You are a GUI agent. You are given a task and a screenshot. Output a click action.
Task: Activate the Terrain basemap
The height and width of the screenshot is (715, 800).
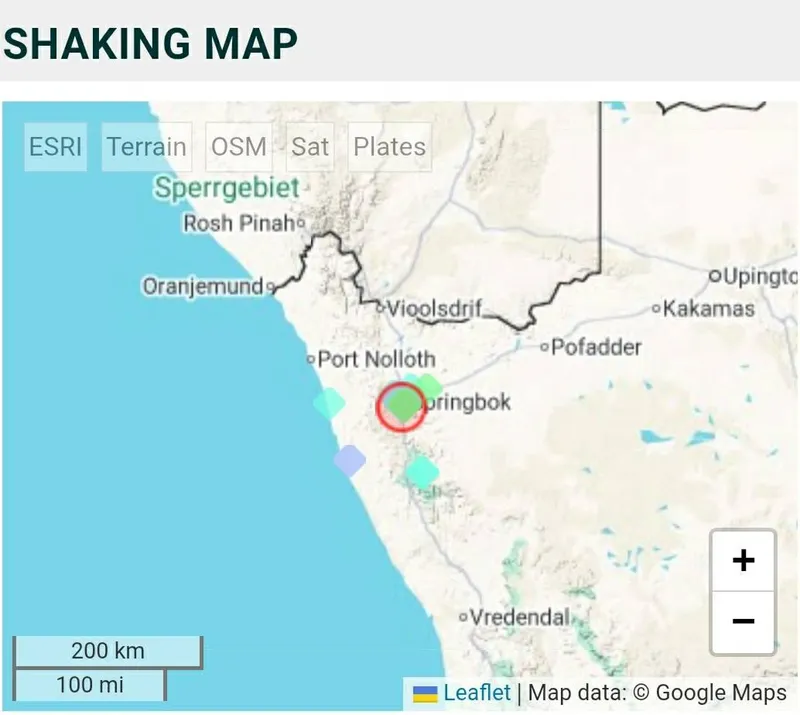[x=146, y=147]
